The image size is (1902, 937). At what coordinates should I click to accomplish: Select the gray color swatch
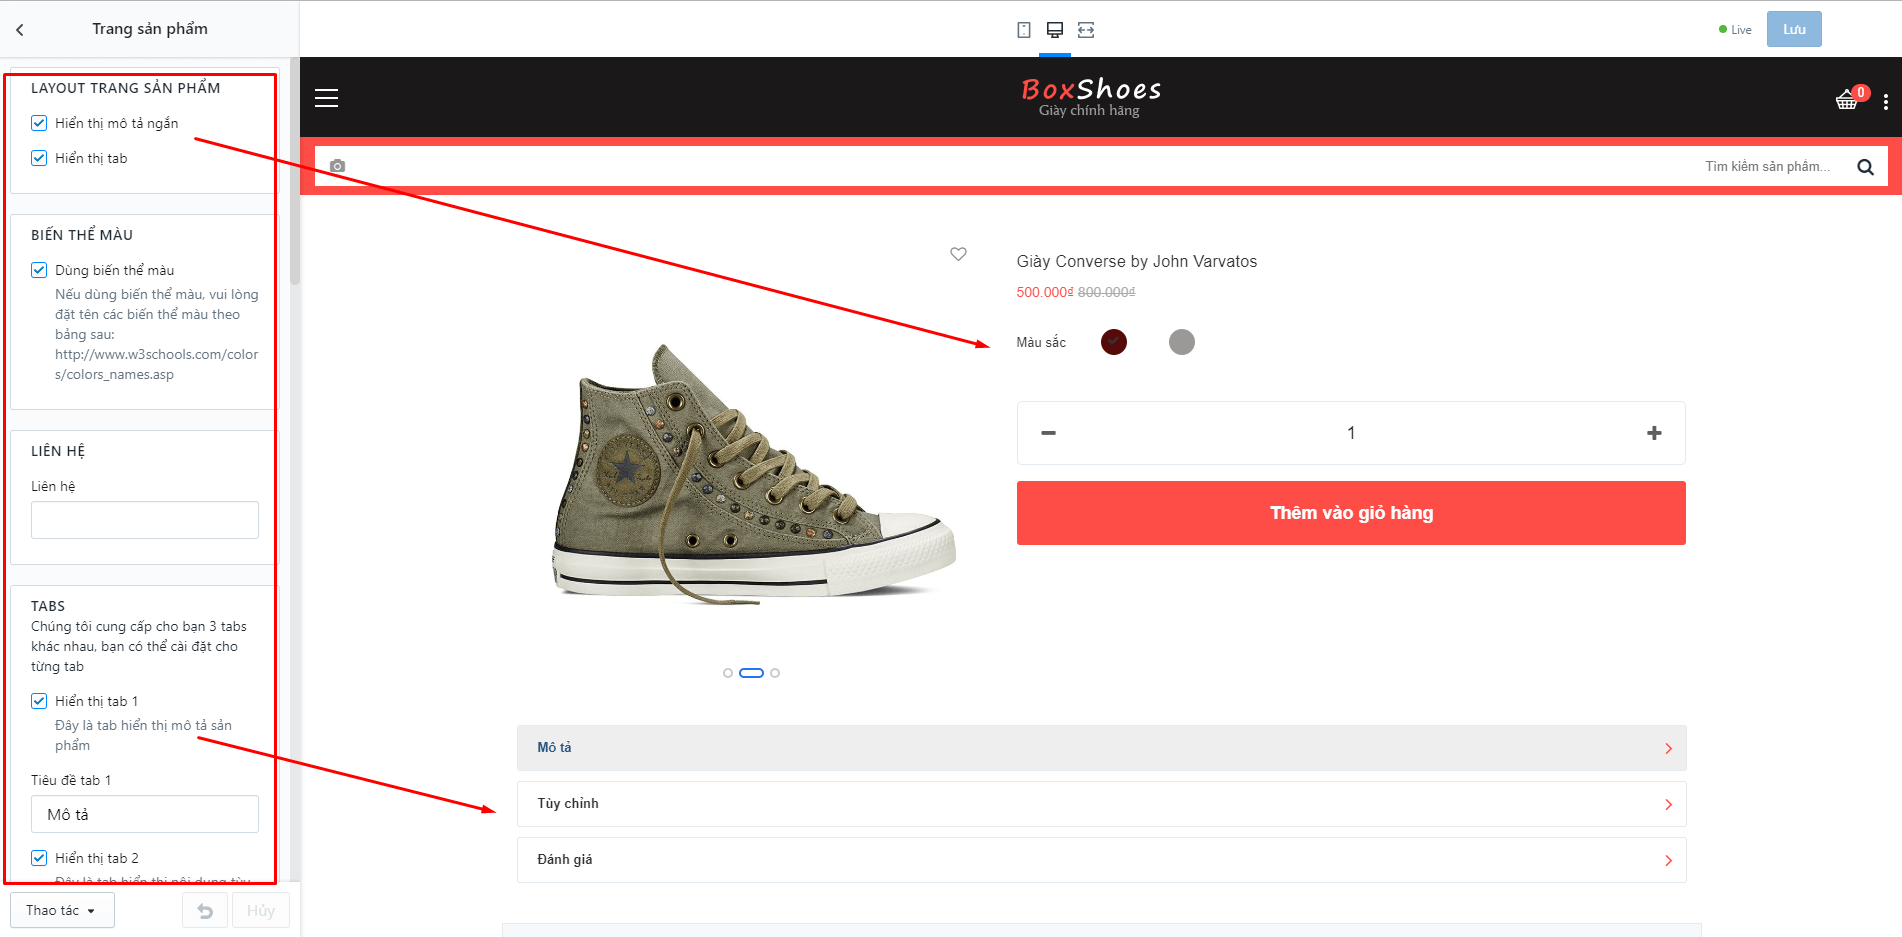(x=1182, y=342)
